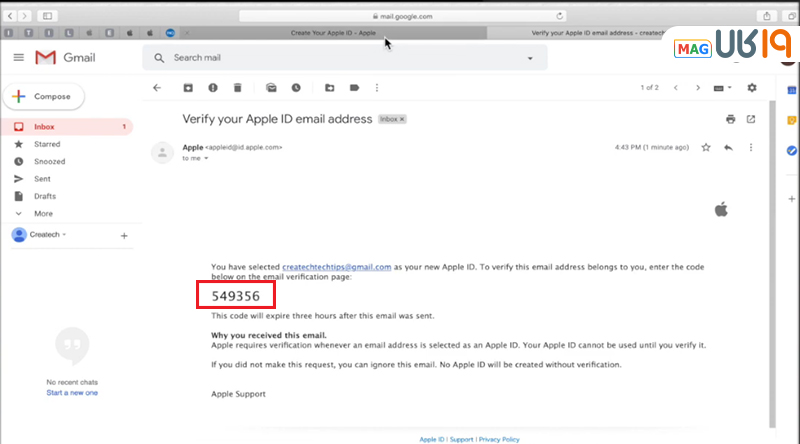Expand the More section in the sidebar
Image resolution: width=800 pixels, height=444 pixels.
pyautogui.click(x=43, y=213)
